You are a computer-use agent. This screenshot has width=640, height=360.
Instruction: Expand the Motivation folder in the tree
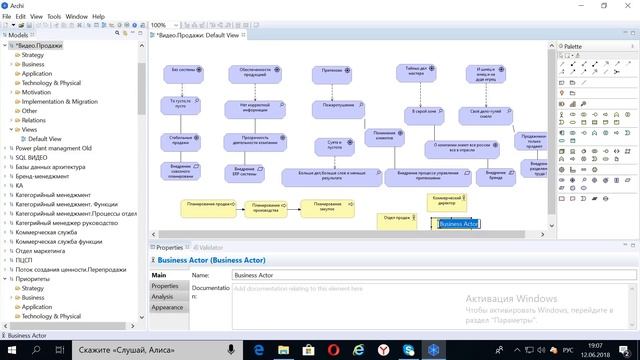(x=11, y=92)
